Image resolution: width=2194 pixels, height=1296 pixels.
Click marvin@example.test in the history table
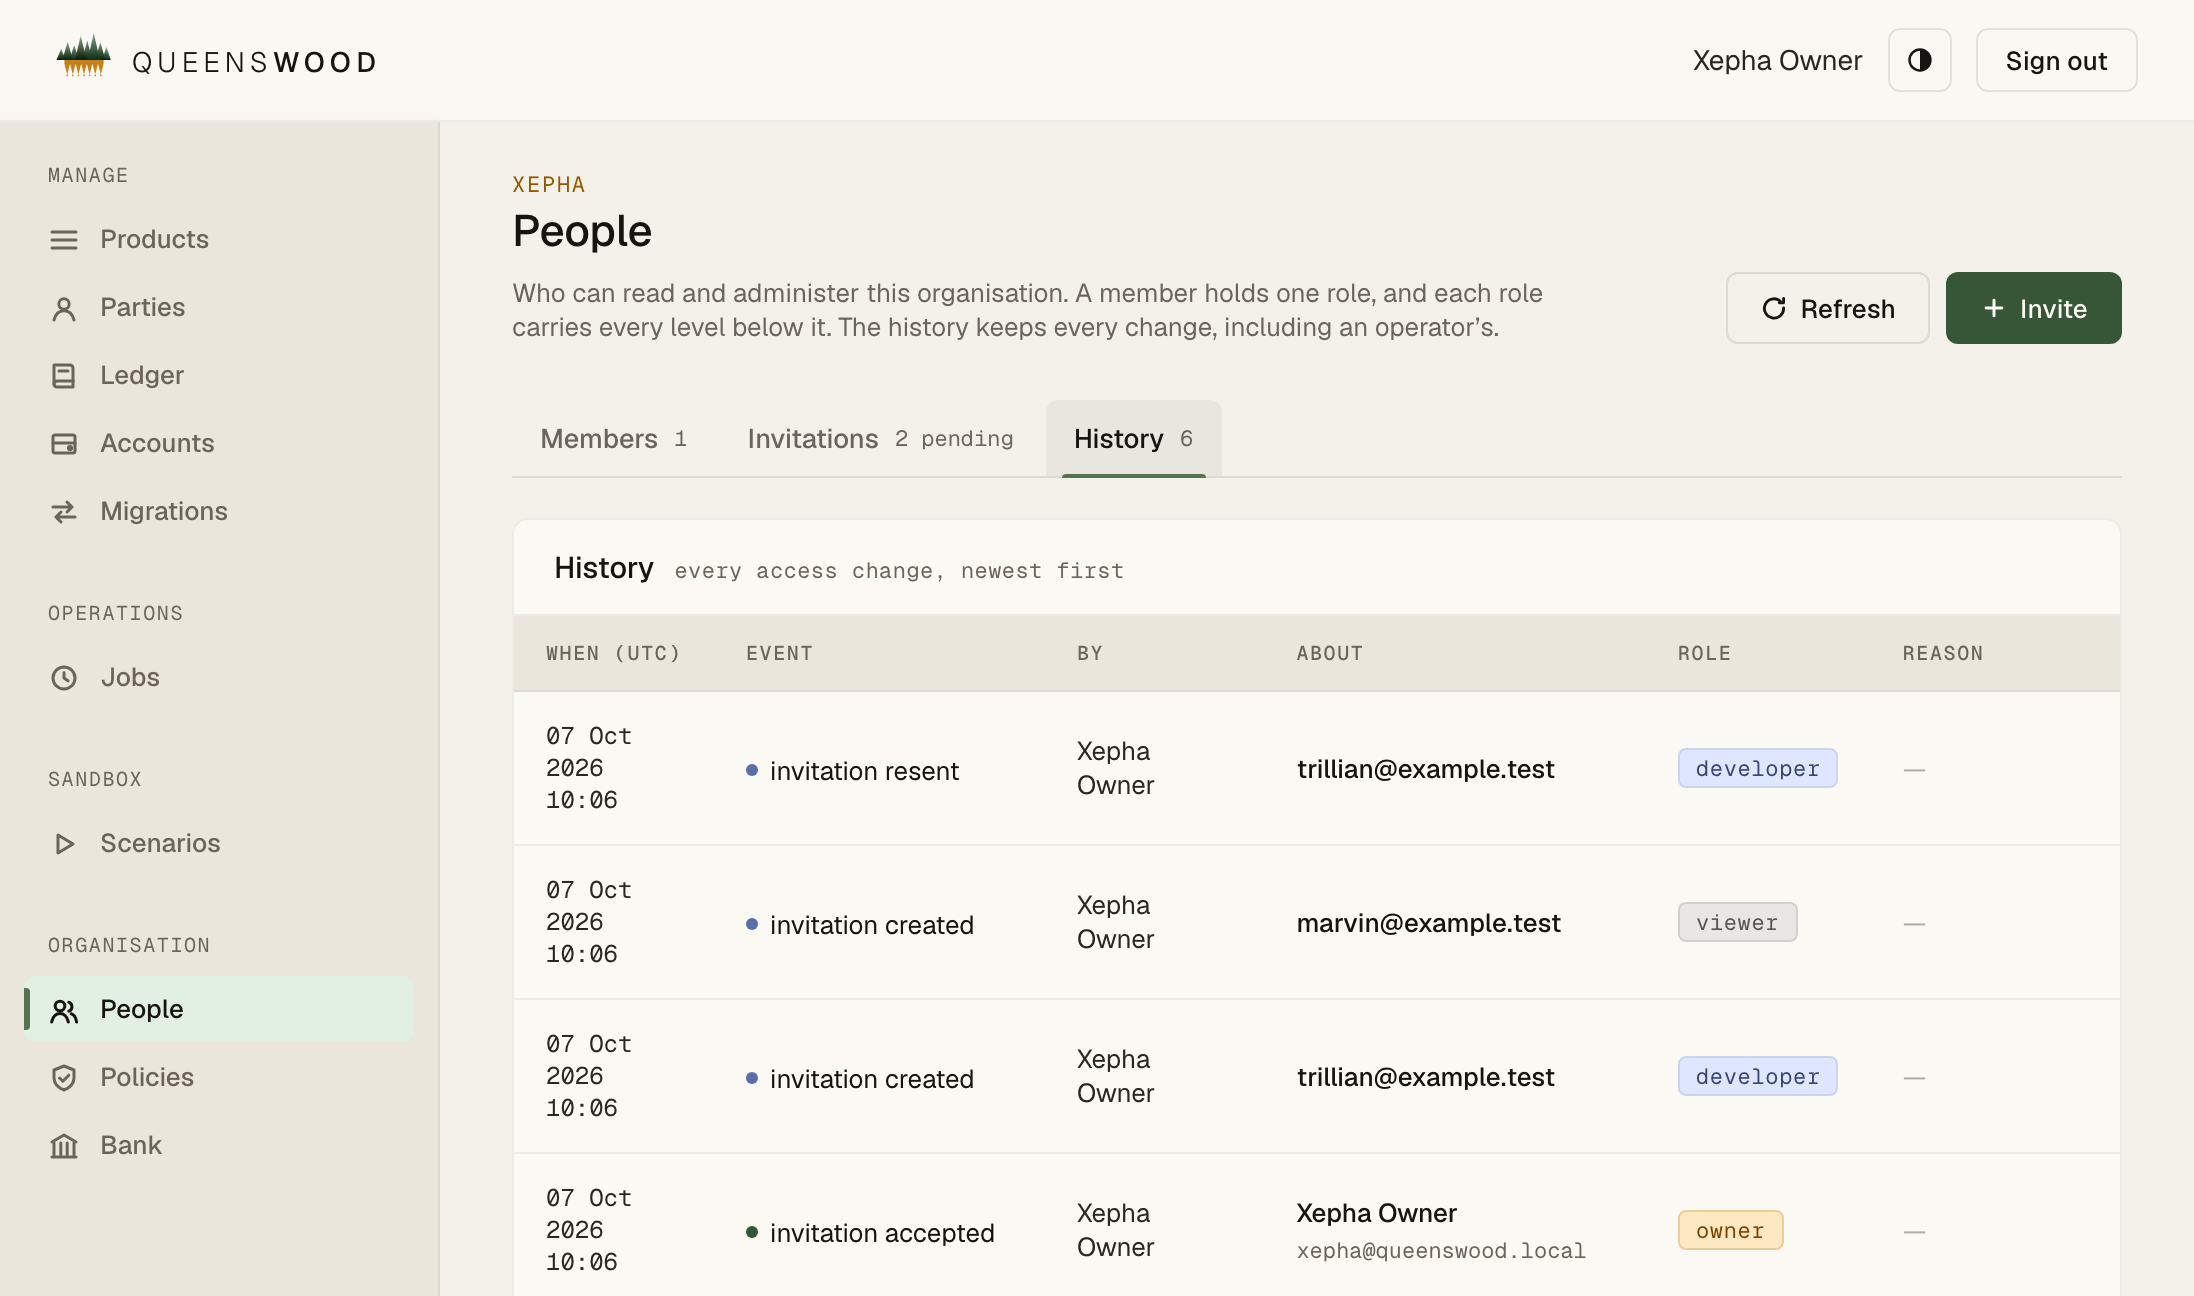[x=1428, y=922]
